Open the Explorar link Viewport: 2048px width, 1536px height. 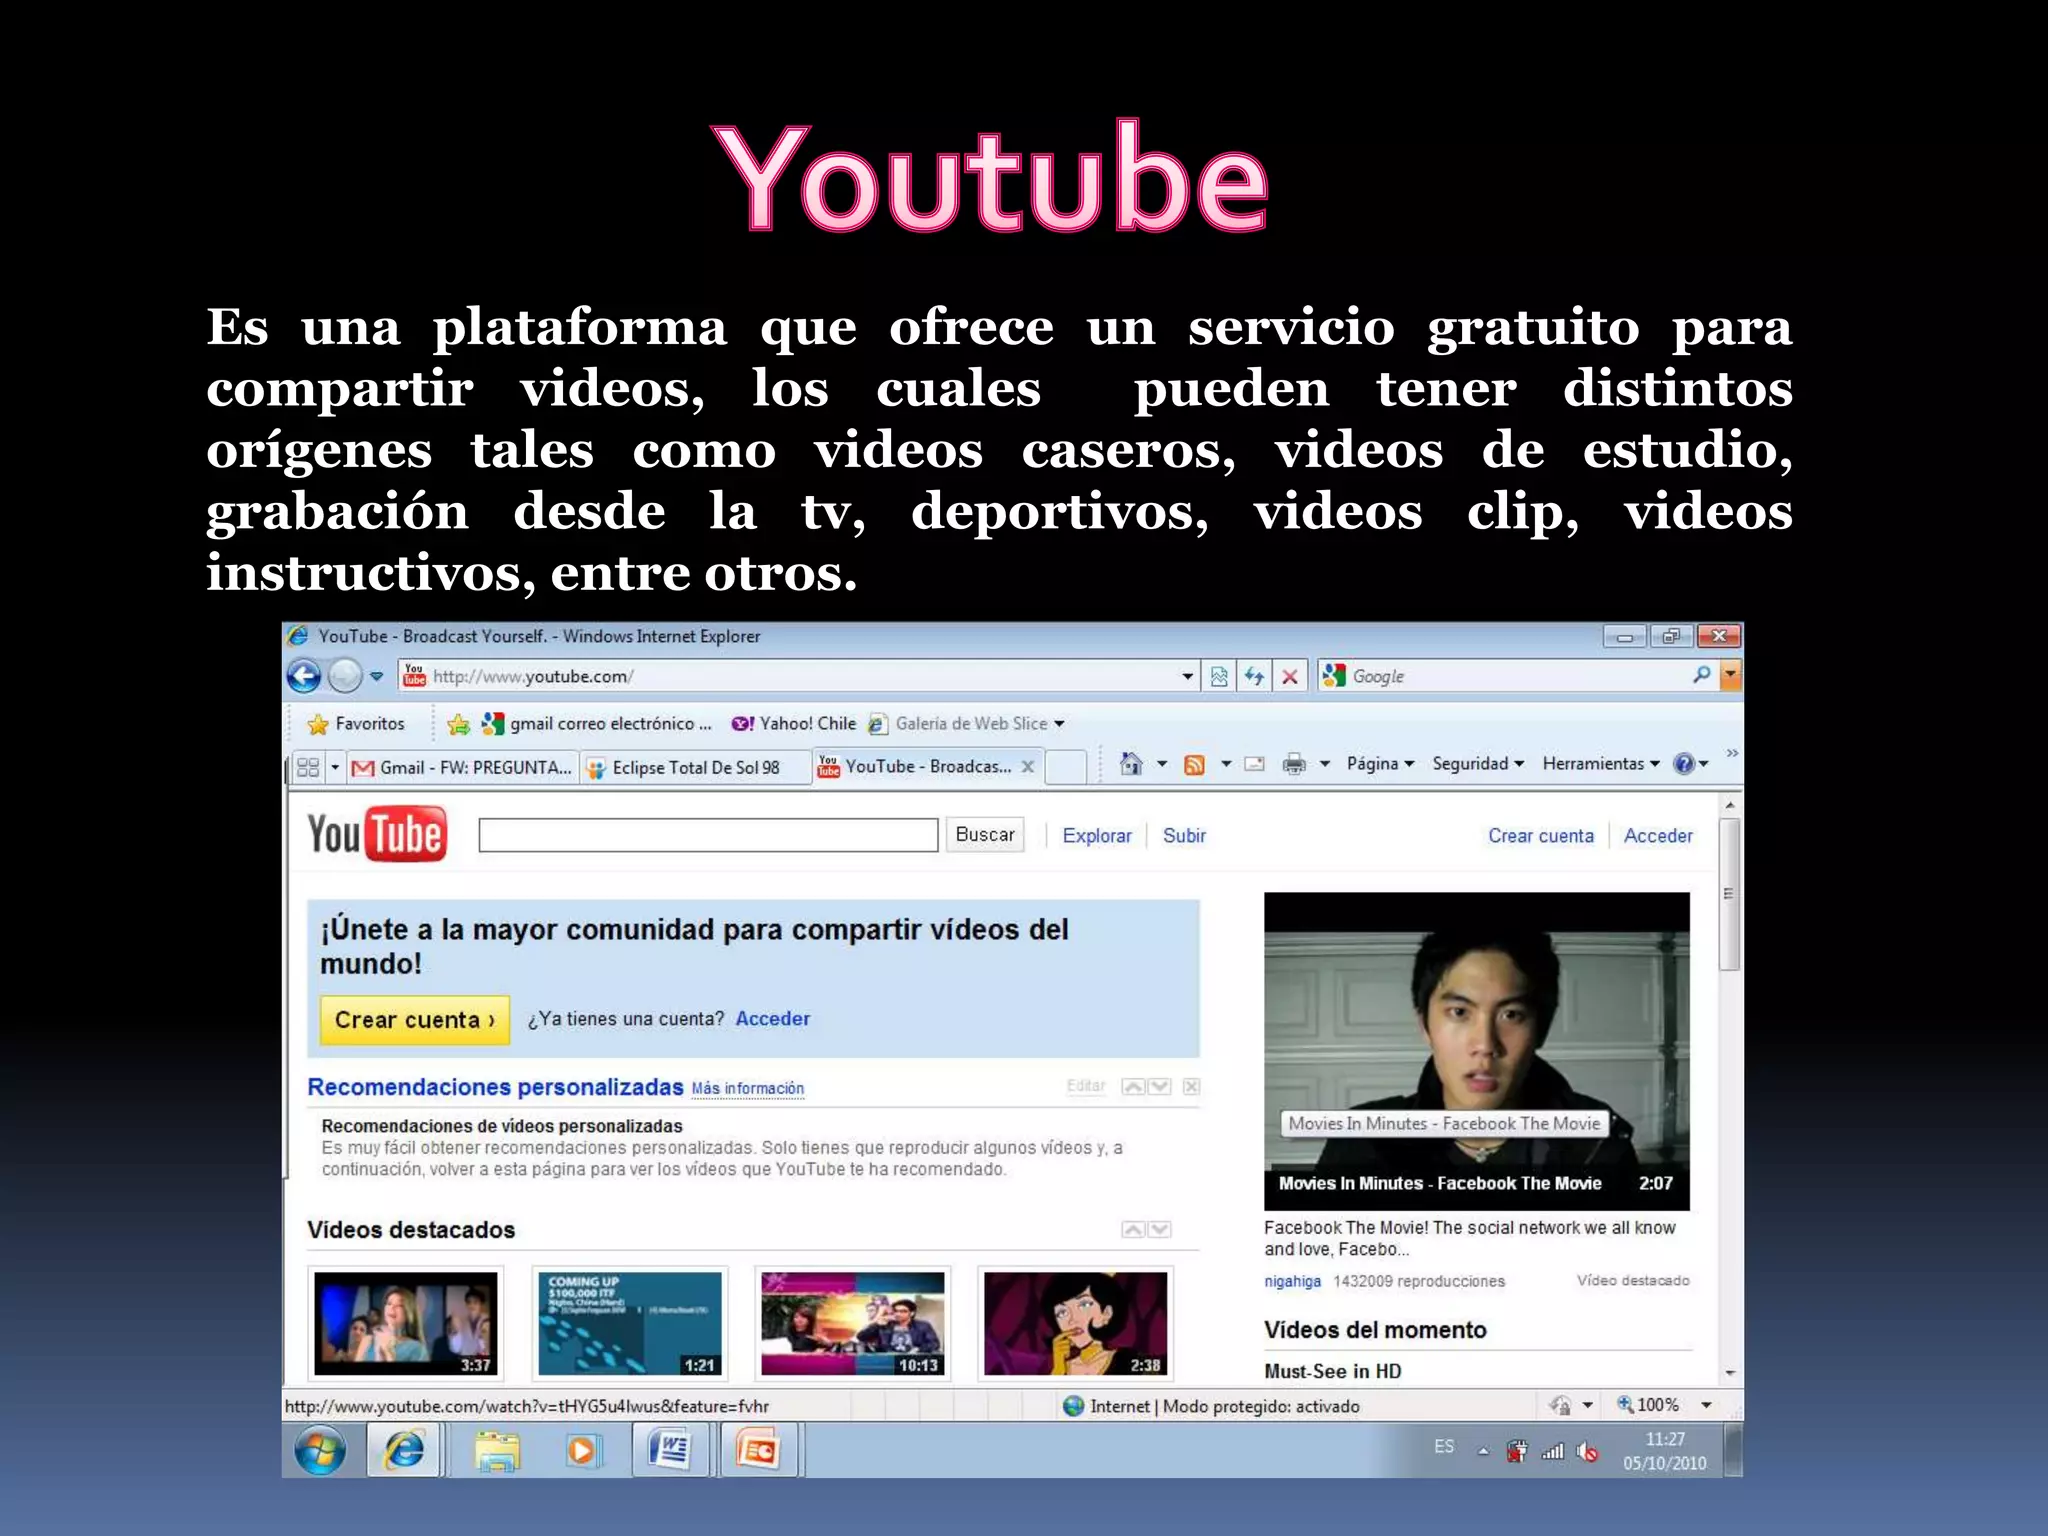(1097, 836)
